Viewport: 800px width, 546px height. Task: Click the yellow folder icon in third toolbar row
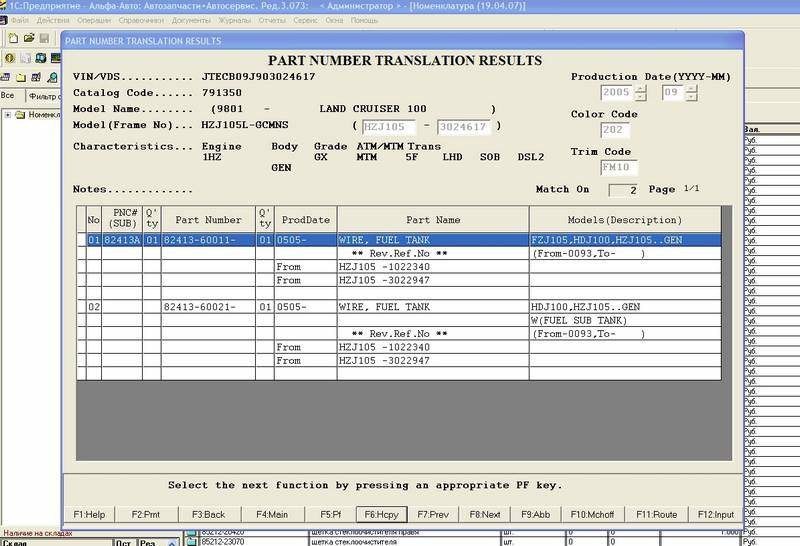[21, 78]
